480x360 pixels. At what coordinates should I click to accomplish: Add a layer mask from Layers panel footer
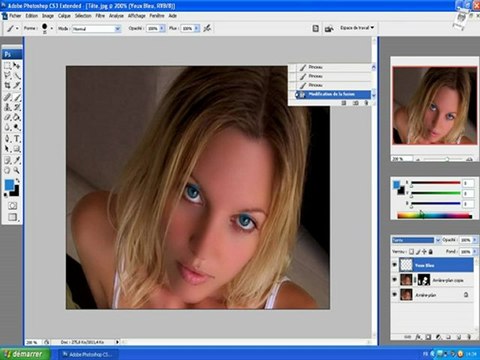429,337
